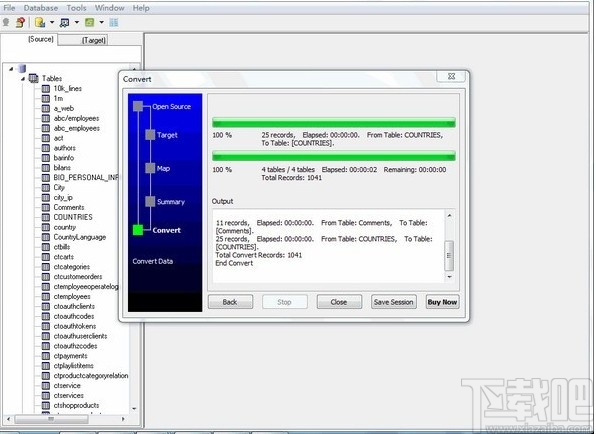Close the Convert dialog with X button
596x434 pixels.
point(451,76)
